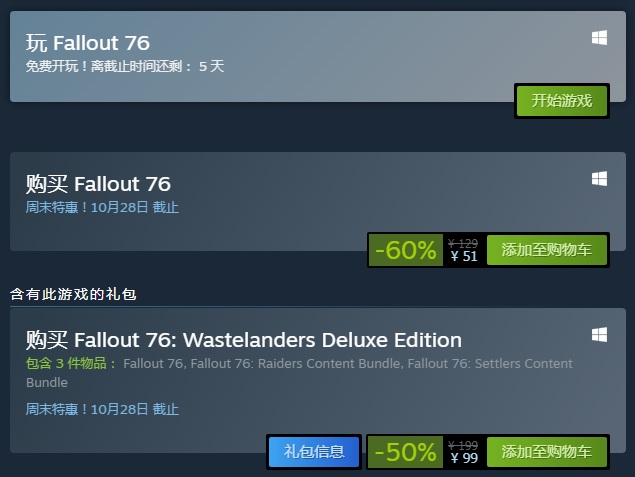Click the 购买 Fallout 76 heading
This screenshot has width=635, height=477.
(x=98, y=184)
